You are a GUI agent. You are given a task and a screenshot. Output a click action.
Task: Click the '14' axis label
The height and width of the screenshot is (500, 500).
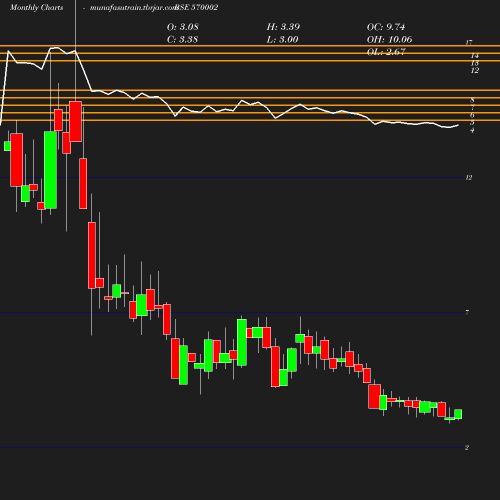coord(475,56)
